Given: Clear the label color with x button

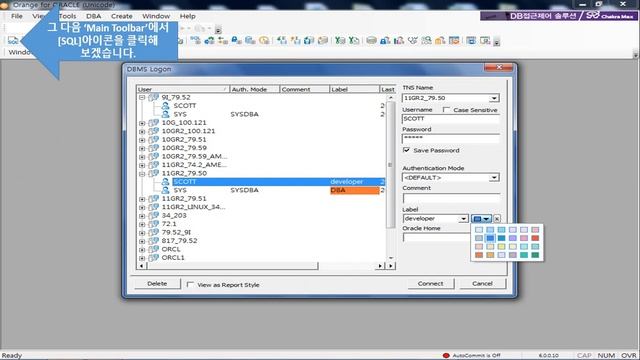Looking at the screenshot, I should [497, 219].
